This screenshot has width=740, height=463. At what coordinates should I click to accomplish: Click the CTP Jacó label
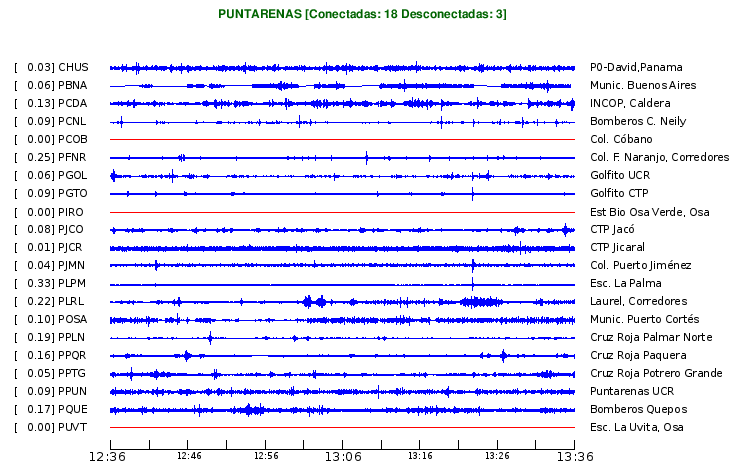(612, 229)
